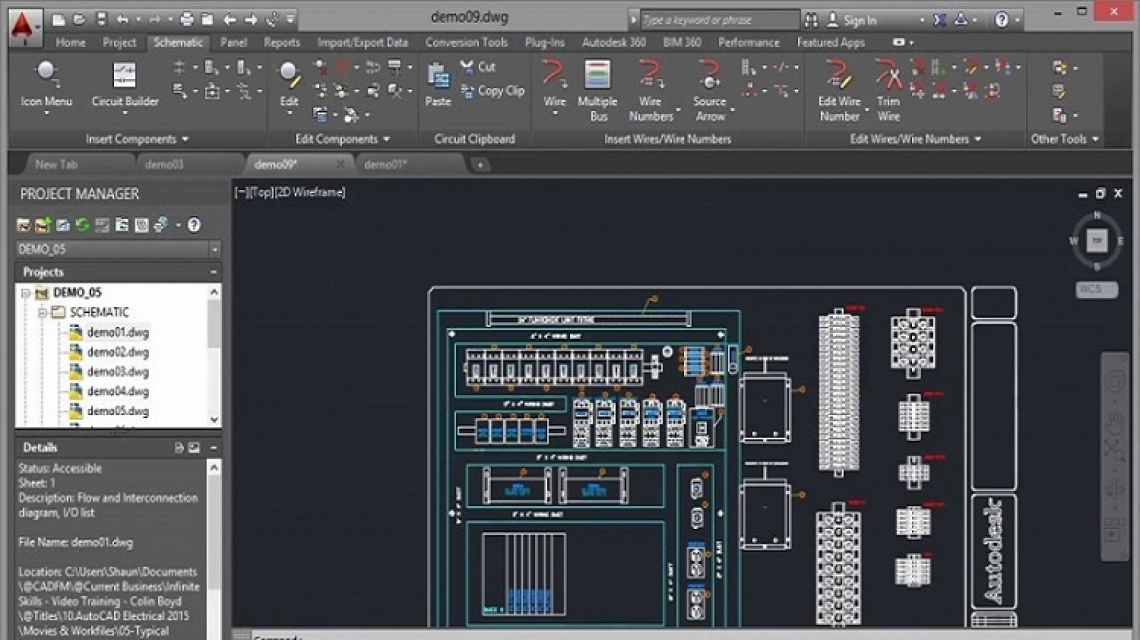
Task: Click the binoculars search icon
Action: coord(811,20)
